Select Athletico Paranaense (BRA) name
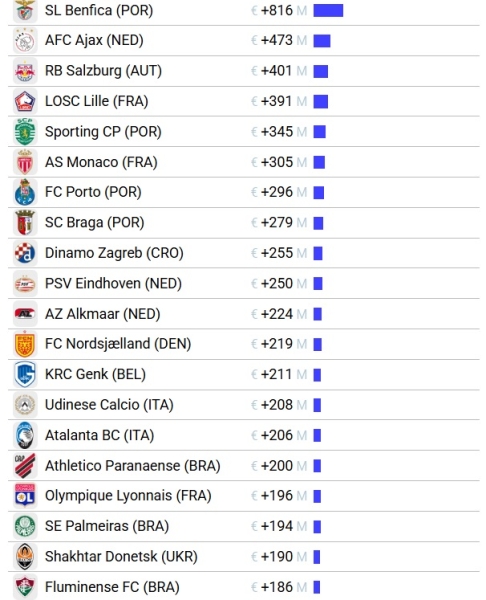The image size is (486, 600). point(132,466)
